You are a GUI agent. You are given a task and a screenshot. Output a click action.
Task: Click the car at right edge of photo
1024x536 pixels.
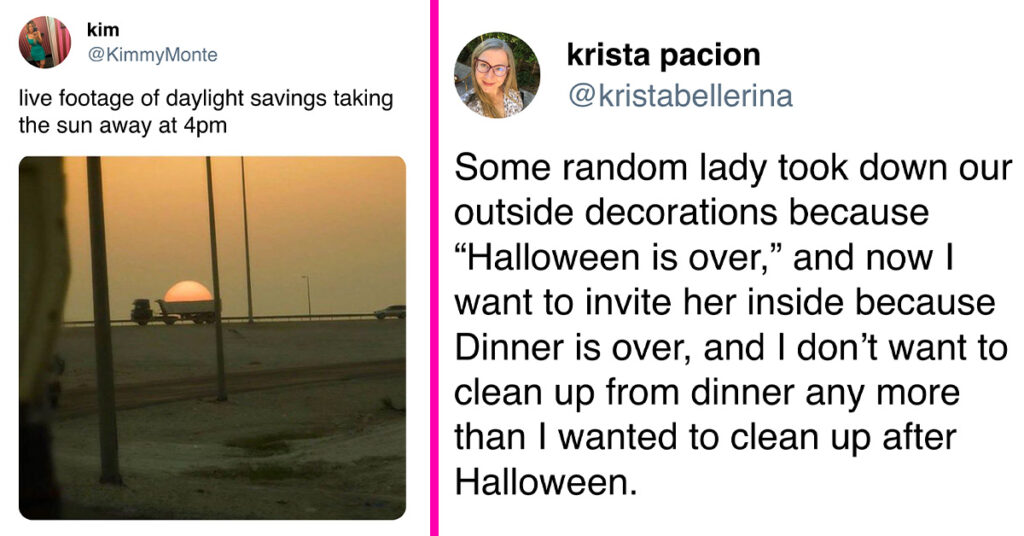(391, 312)
